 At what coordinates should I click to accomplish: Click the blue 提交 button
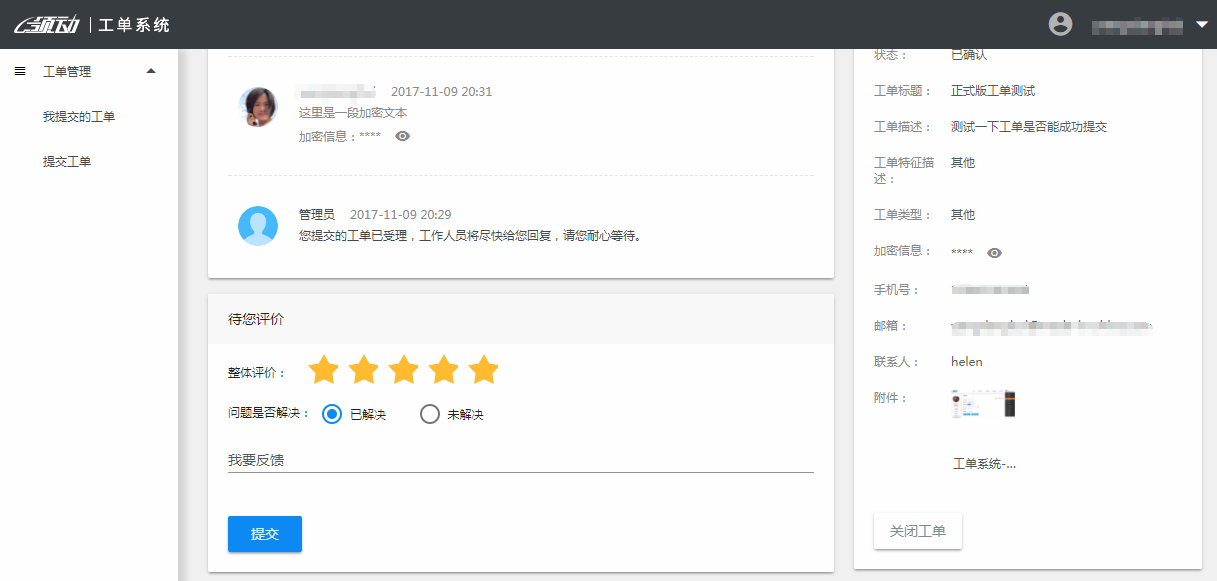pos(265,534)
